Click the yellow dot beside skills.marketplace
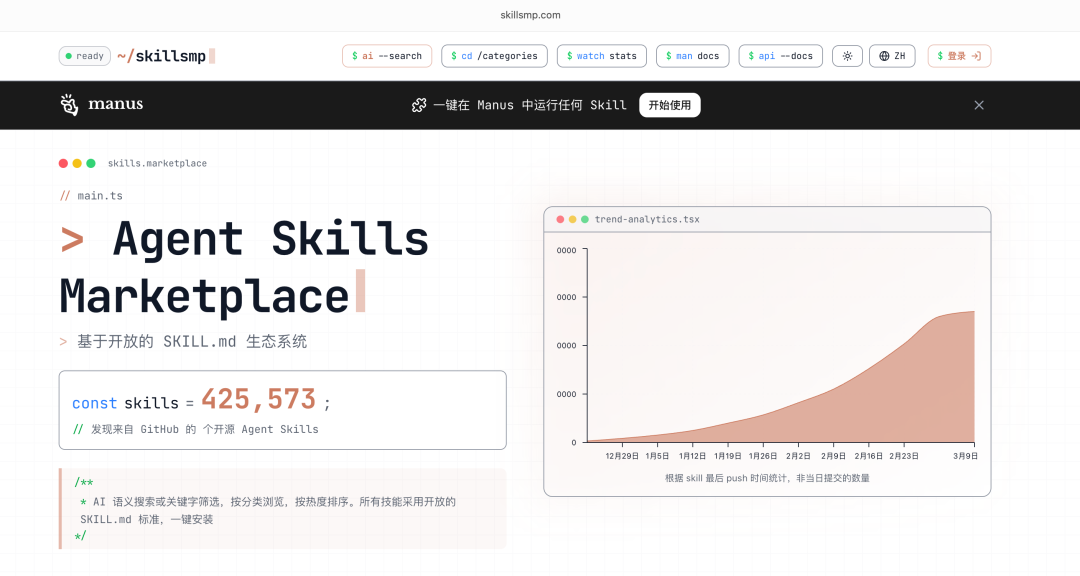Image resolution: width=1080 pixels, height=576 pixels. (77, 163)
